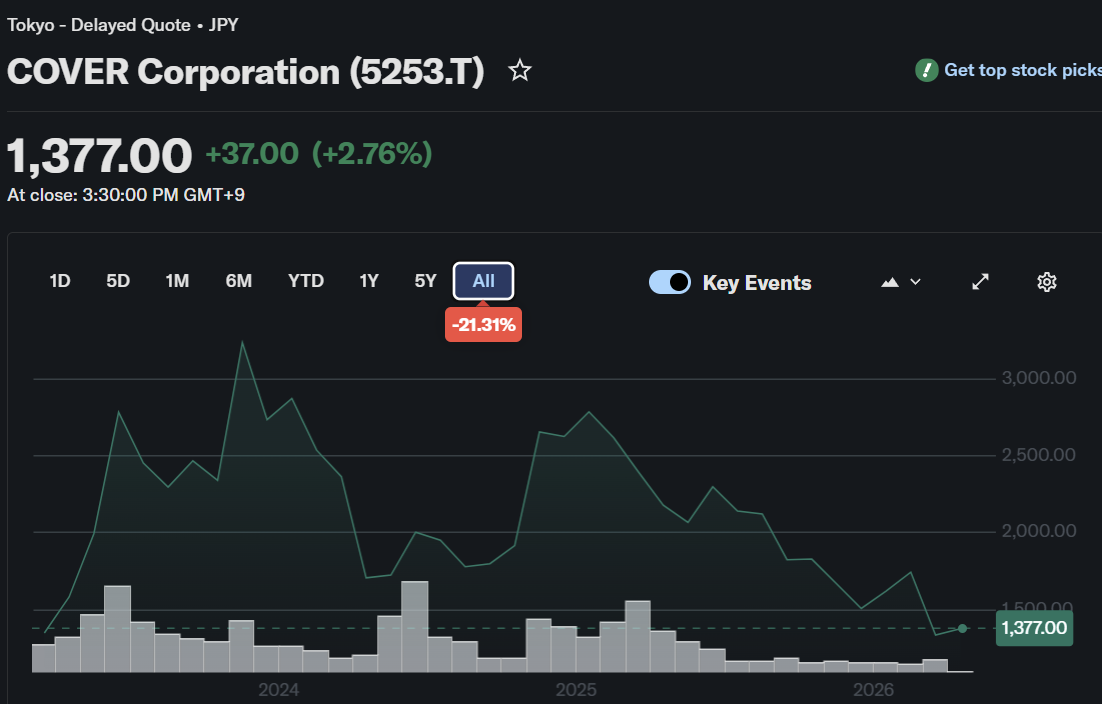Click the 2,500.00 price axis label
This screenshot has width=1102, height=704.
coord(1039,455)
